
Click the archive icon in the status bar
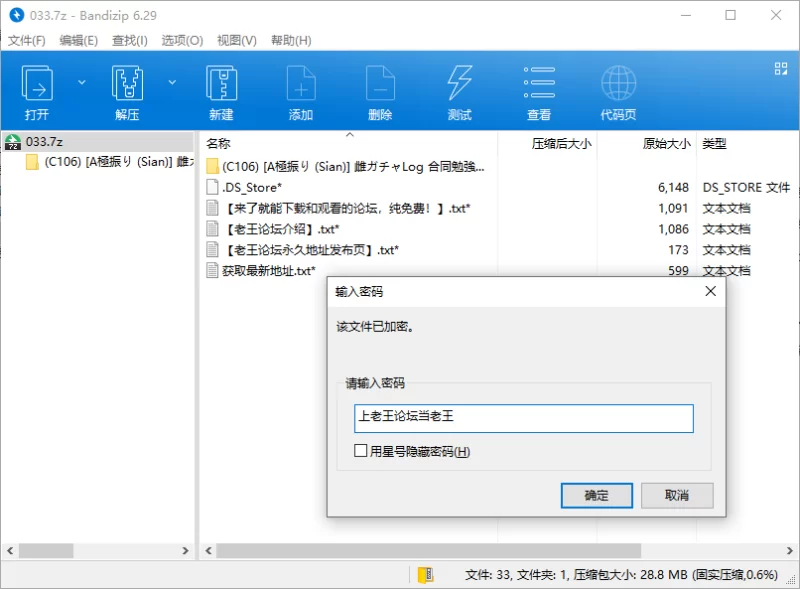[x=426, y=575]
